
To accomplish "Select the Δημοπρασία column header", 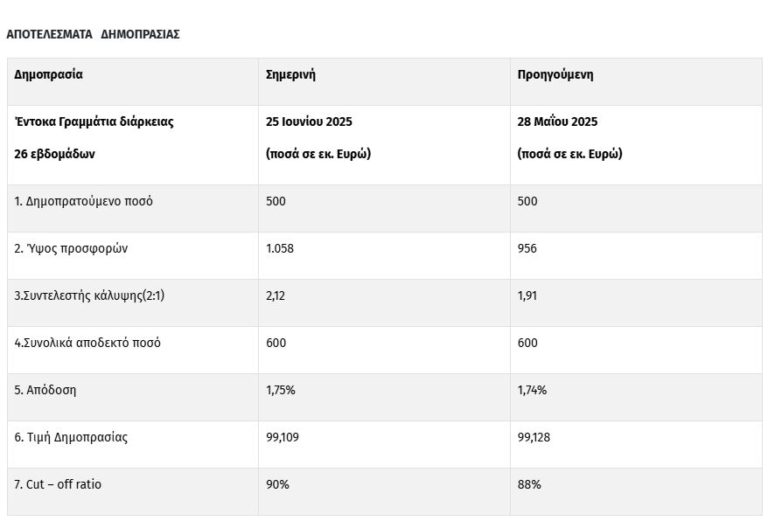I will (48, 74).
